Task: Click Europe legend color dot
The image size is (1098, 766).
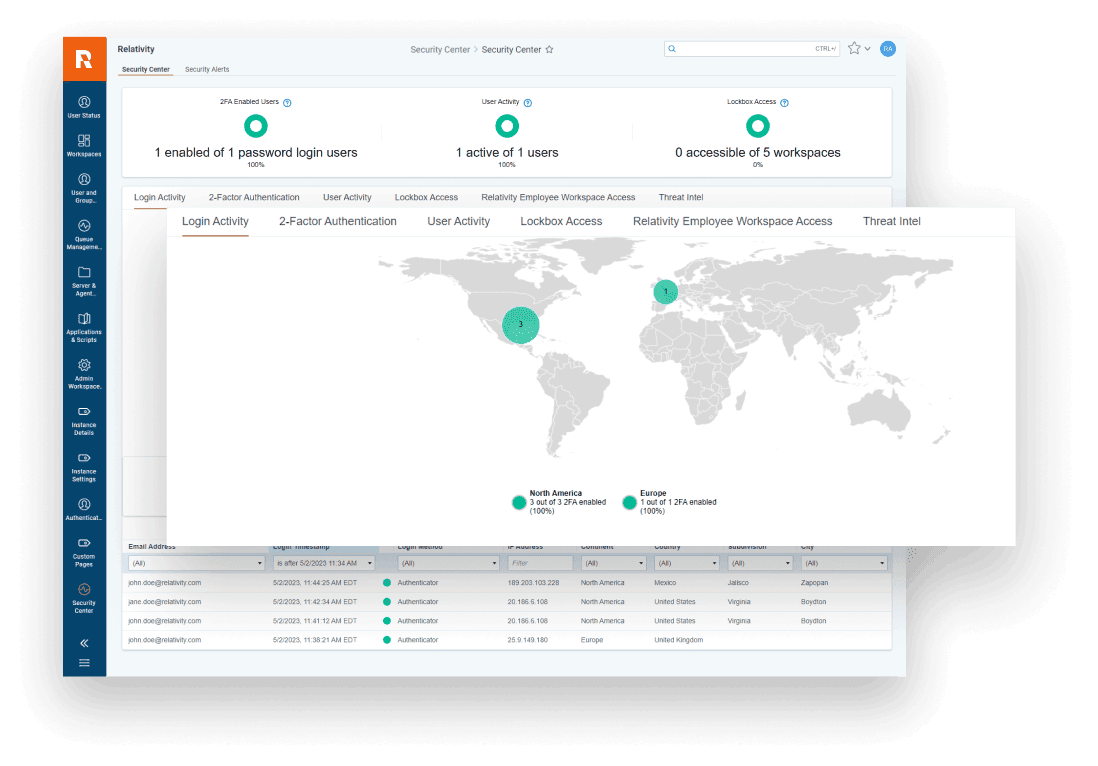Action: (630, 502)
